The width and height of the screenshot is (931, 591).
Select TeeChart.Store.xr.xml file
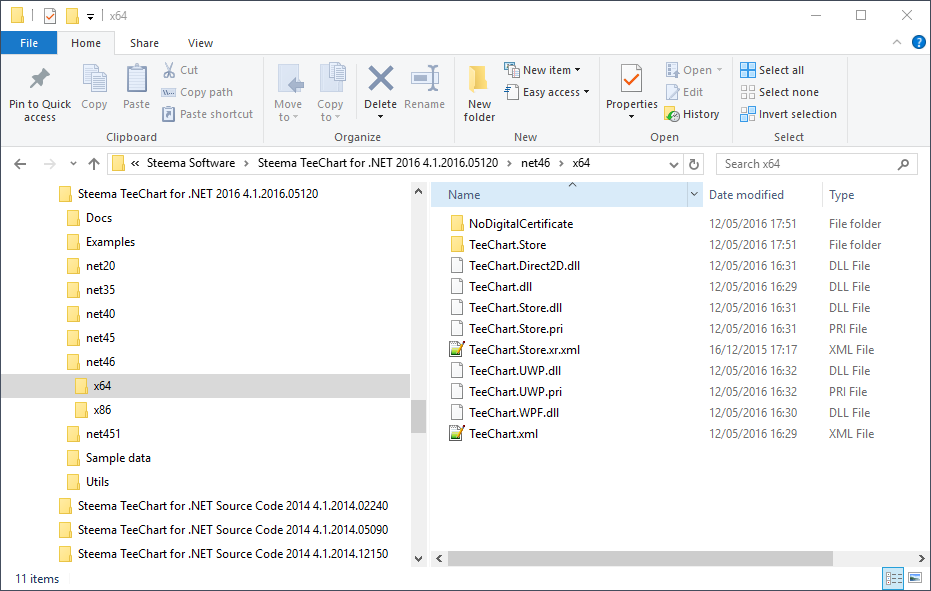tap(524, 350)
